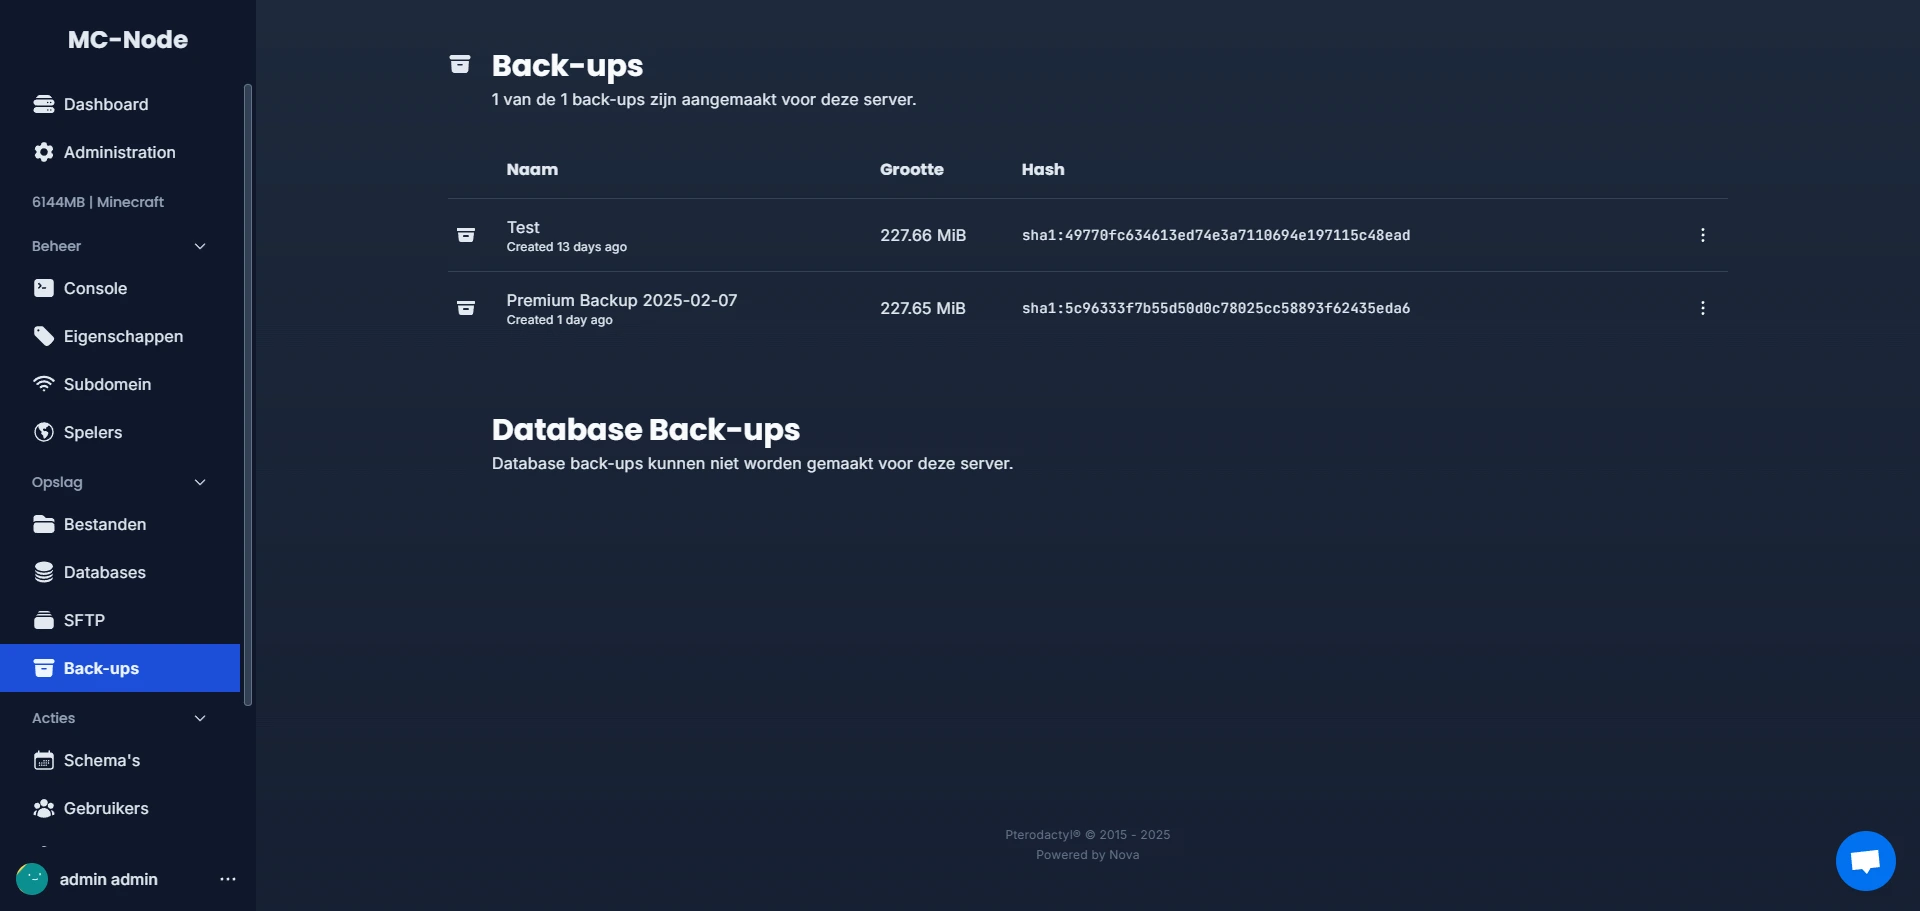Open Subdomein settings
This screenshot has height=911, width=1920.
coord(107,384)
